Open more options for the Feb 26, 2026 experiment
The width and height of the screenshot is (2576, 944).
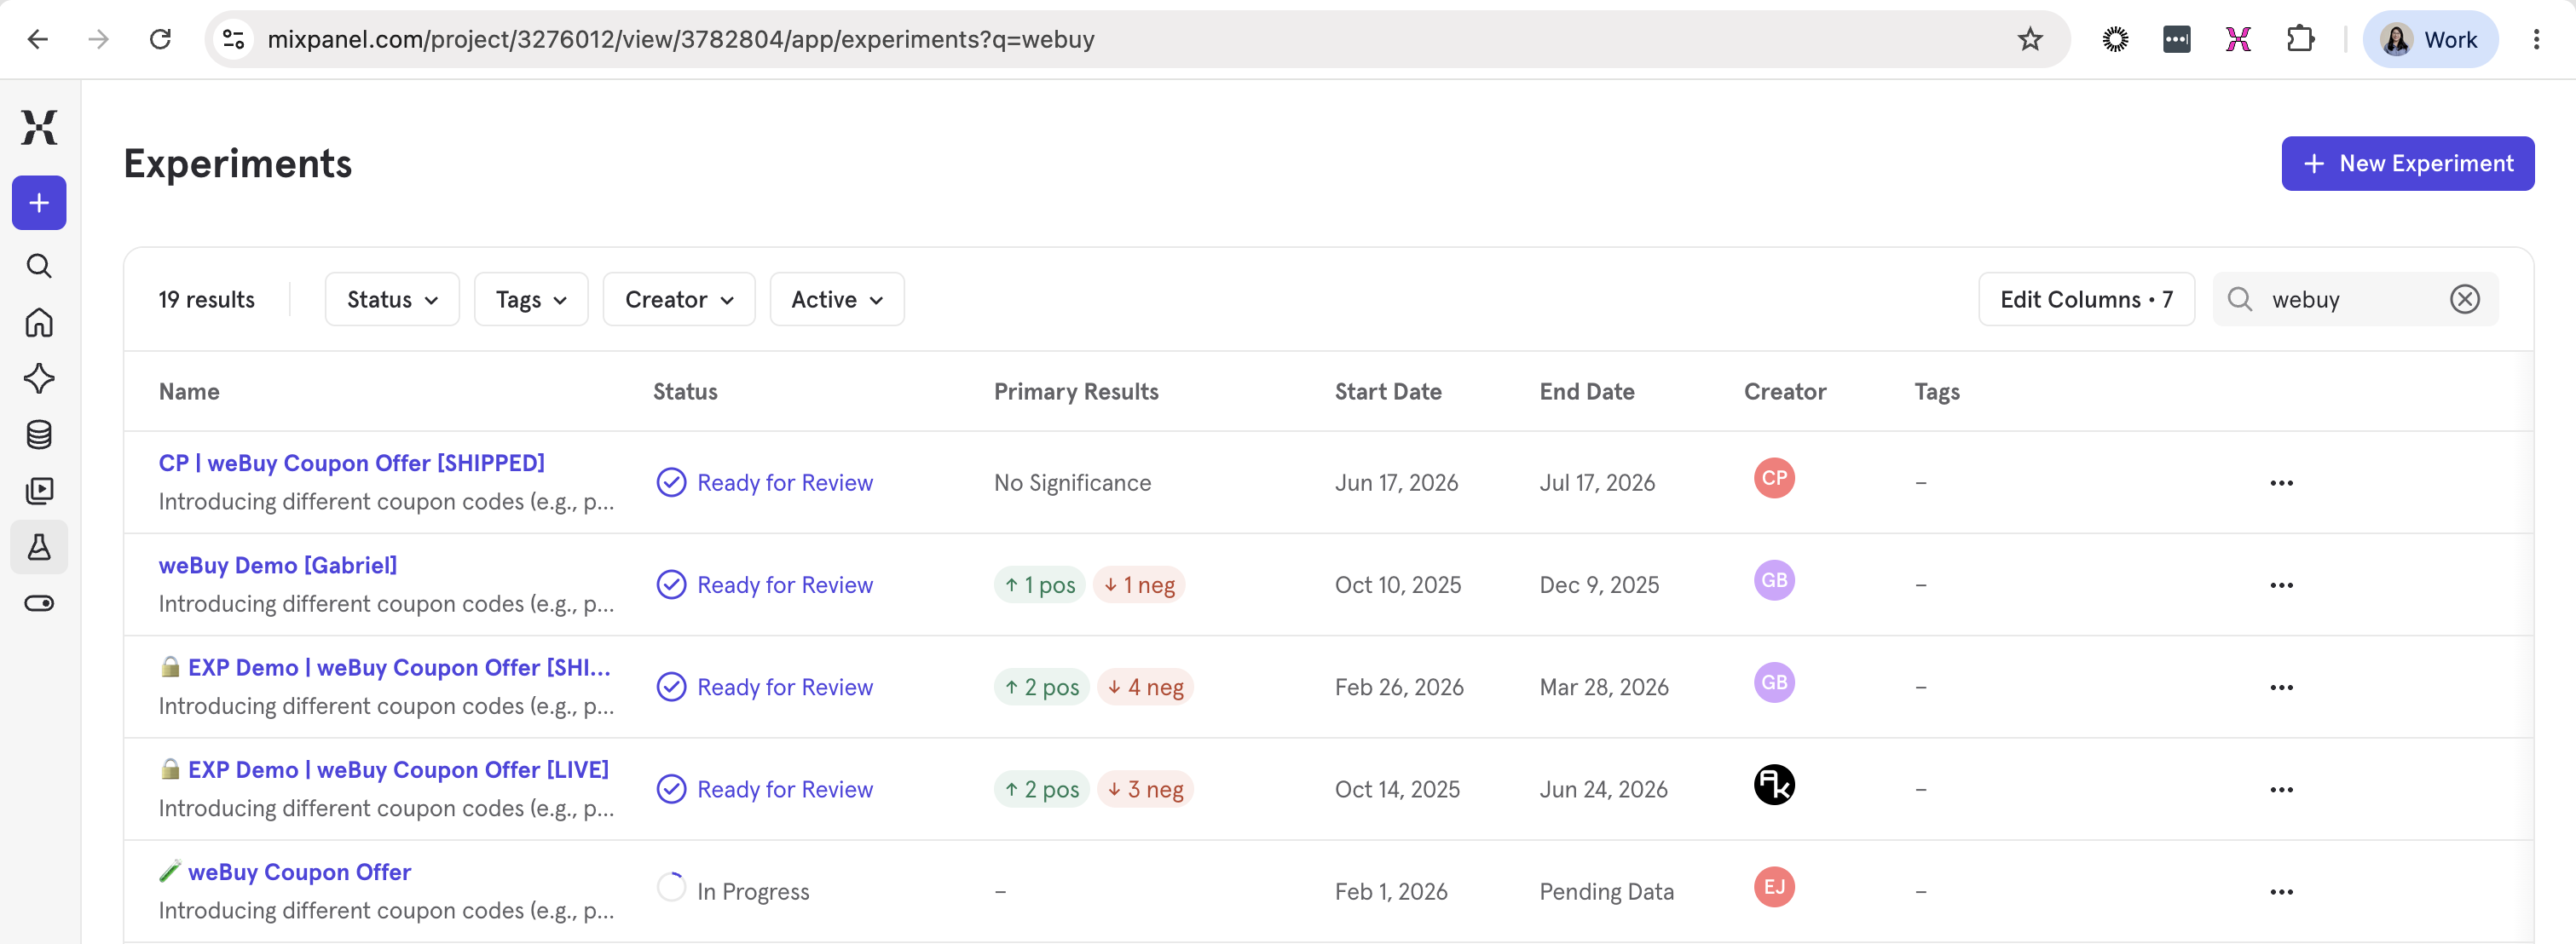[x=2281, y=687]
